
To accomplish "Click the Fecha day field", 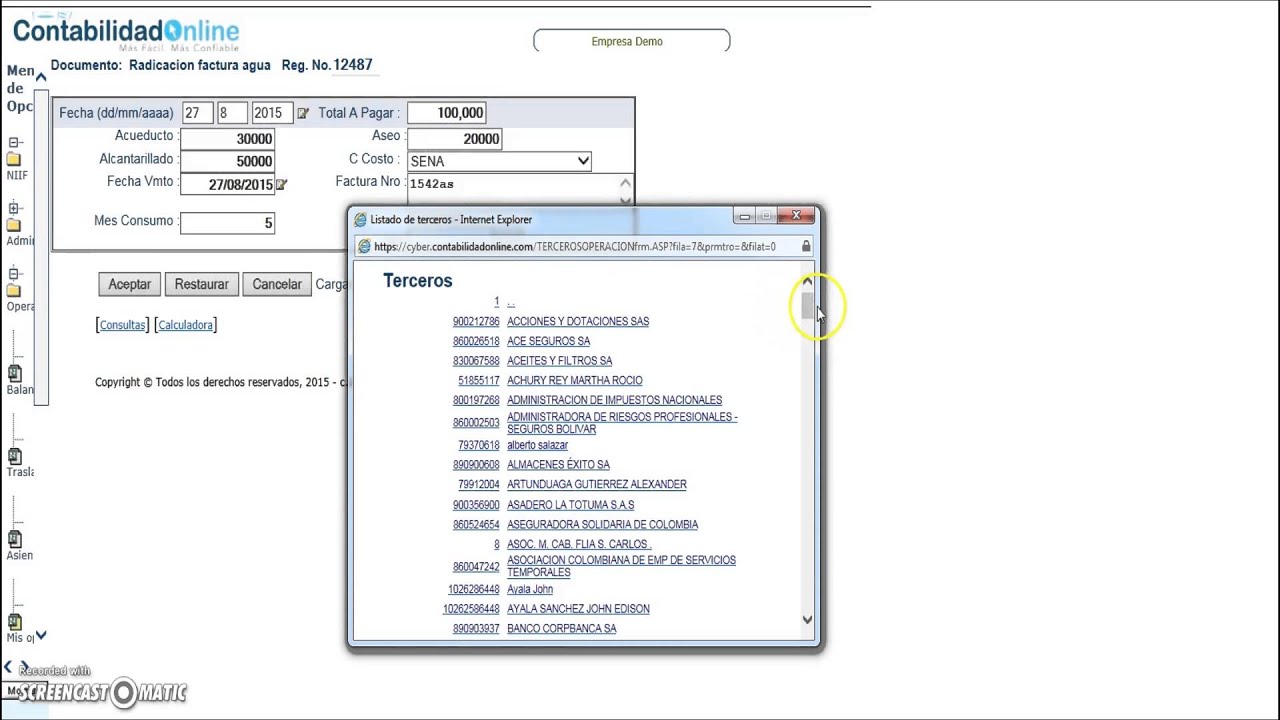I will (x=197, y=113).
